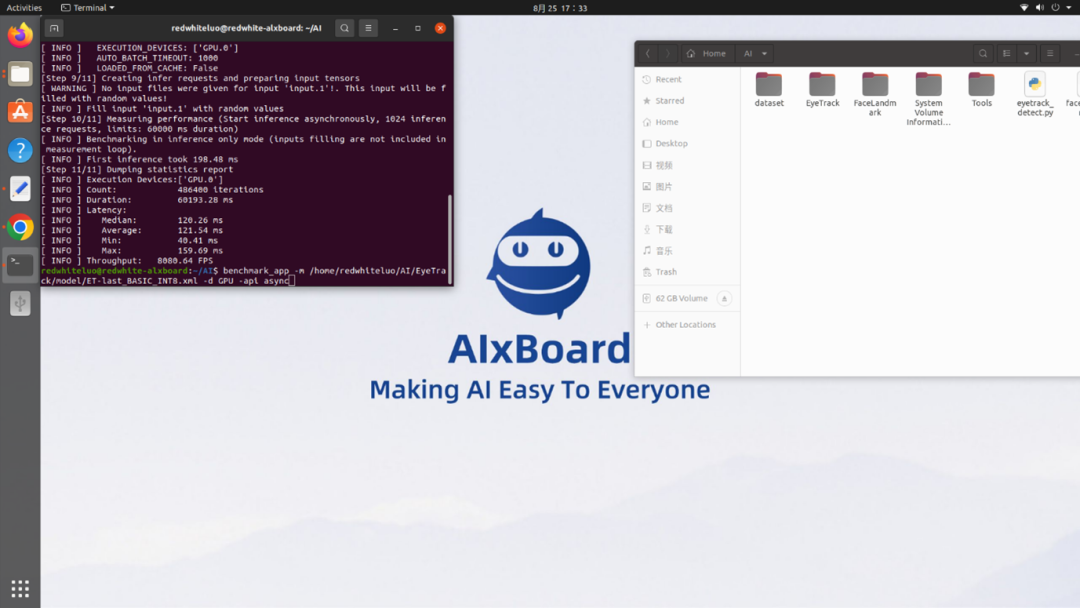Go forward in Files window

[x=667, y=53]
